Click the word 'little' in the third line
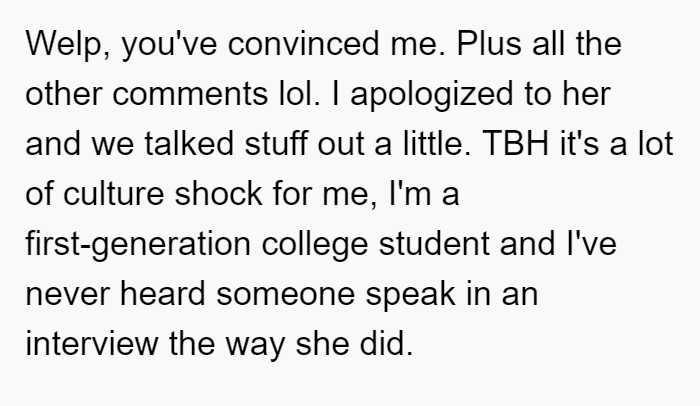This screenshot has width=700, height=406. coord(436,143)
